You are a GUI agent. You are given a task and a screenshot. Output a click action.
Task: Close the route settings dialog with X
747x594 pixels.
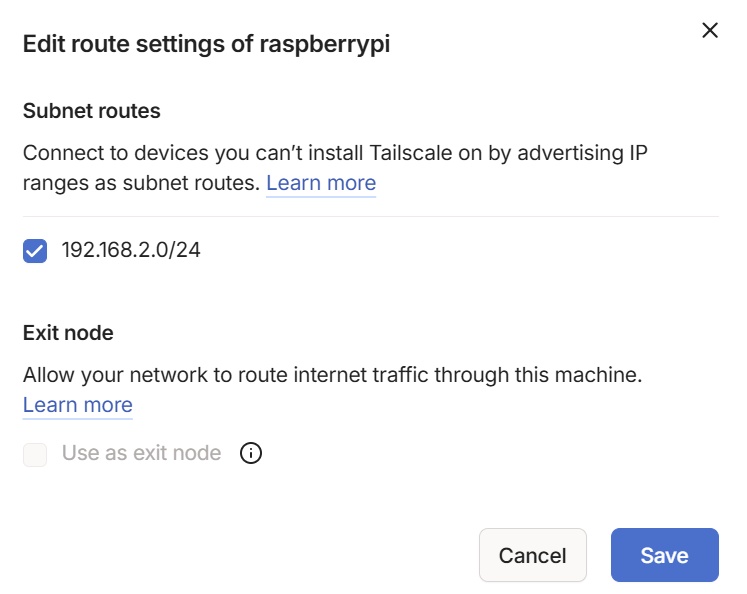pos(710,30)
